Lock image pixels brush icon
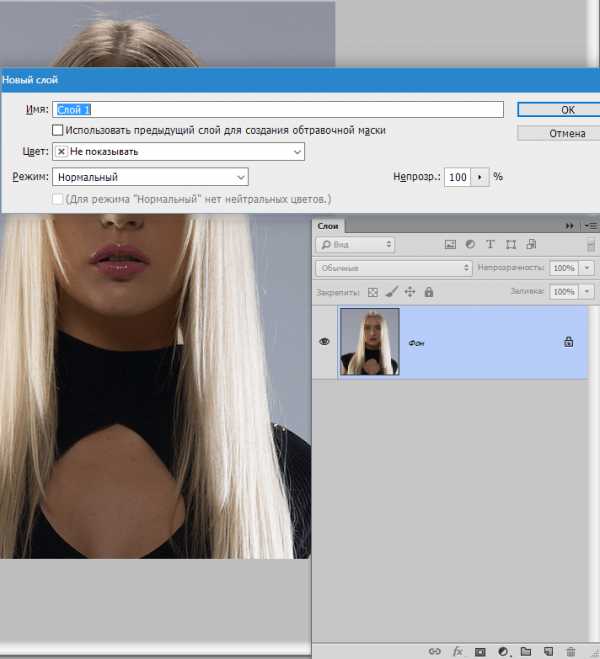The height and width of the screenshot is (659, 600). coord(392,292)
